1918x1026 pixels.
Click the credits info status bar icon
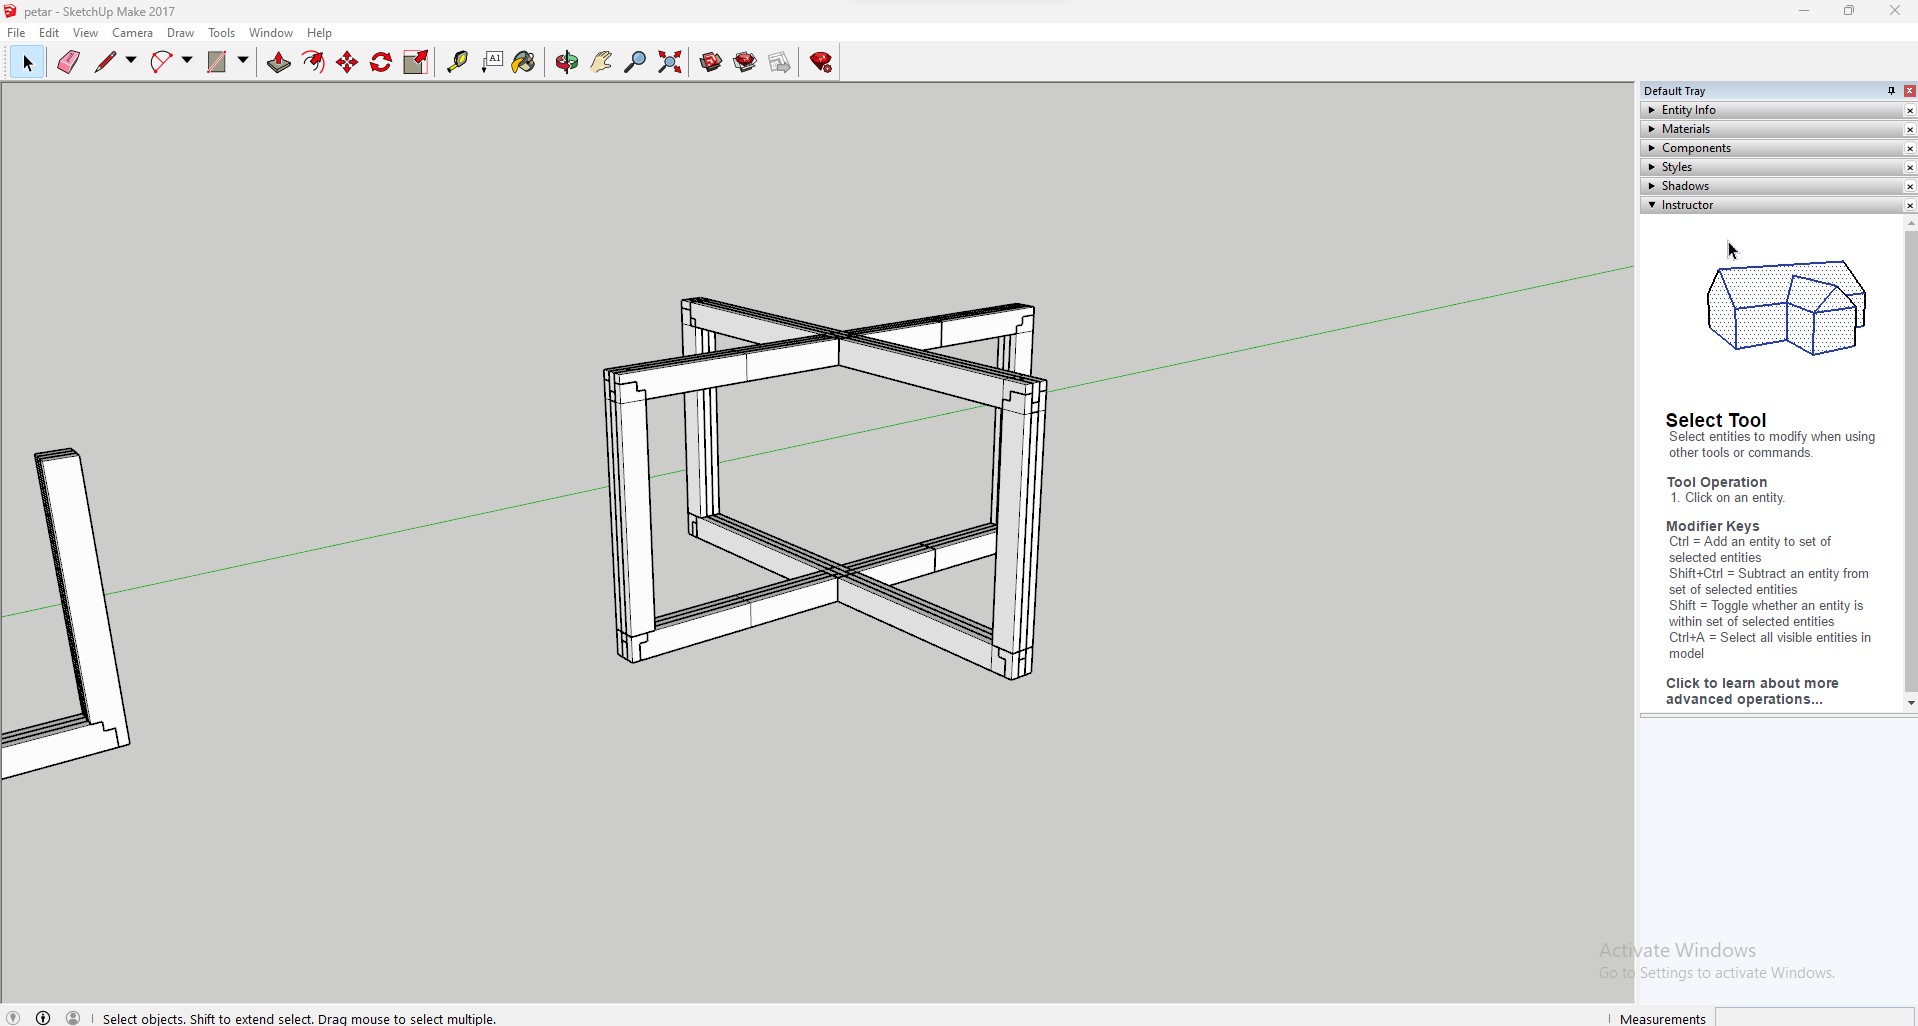coord(43,1017)
